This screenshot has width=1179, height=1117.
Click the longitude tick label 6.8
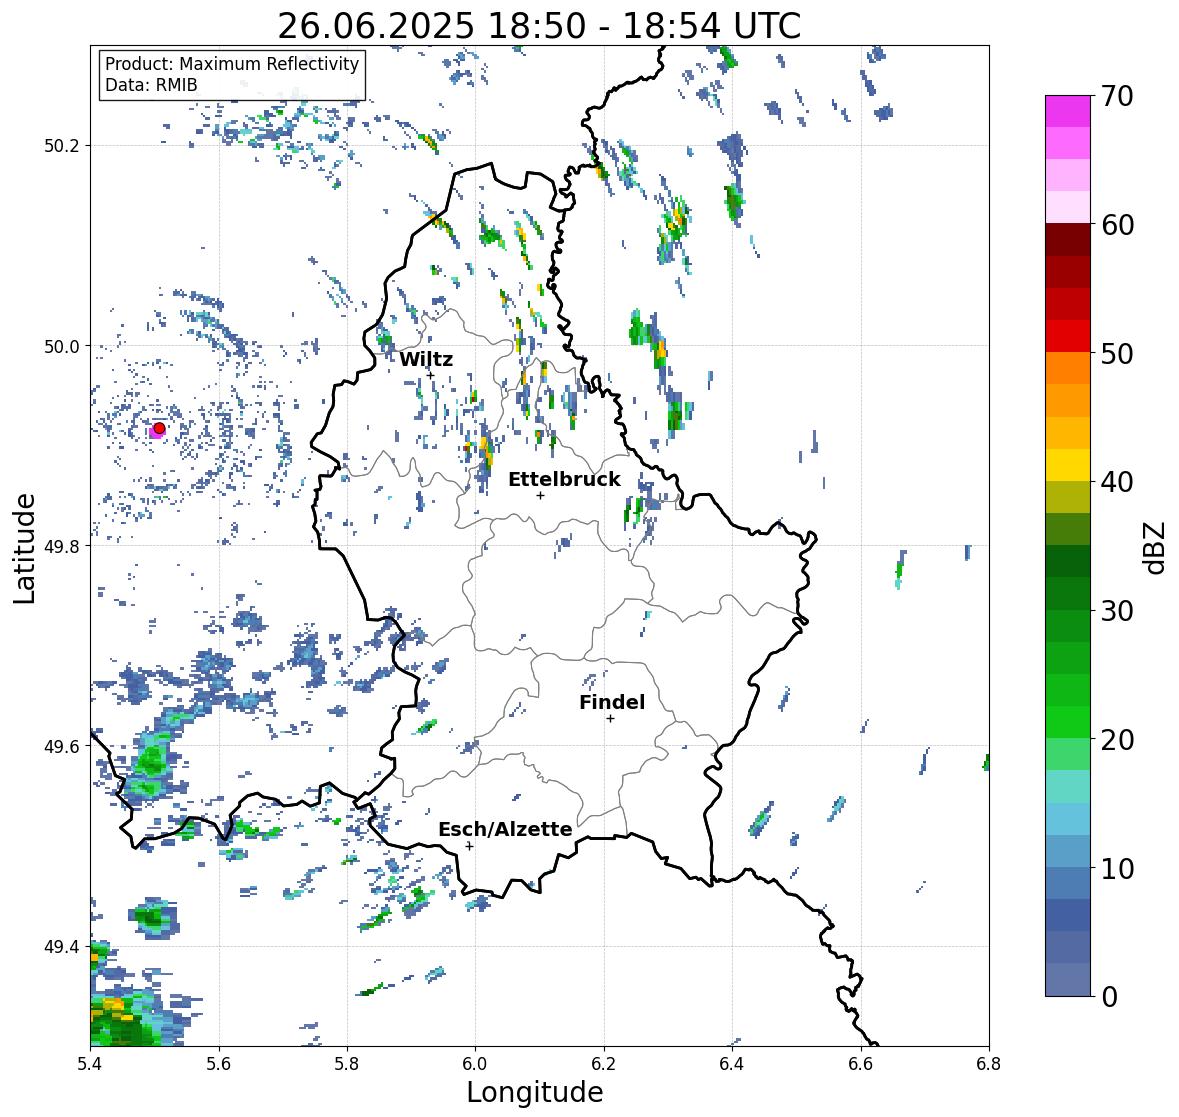pos(989,1063)
